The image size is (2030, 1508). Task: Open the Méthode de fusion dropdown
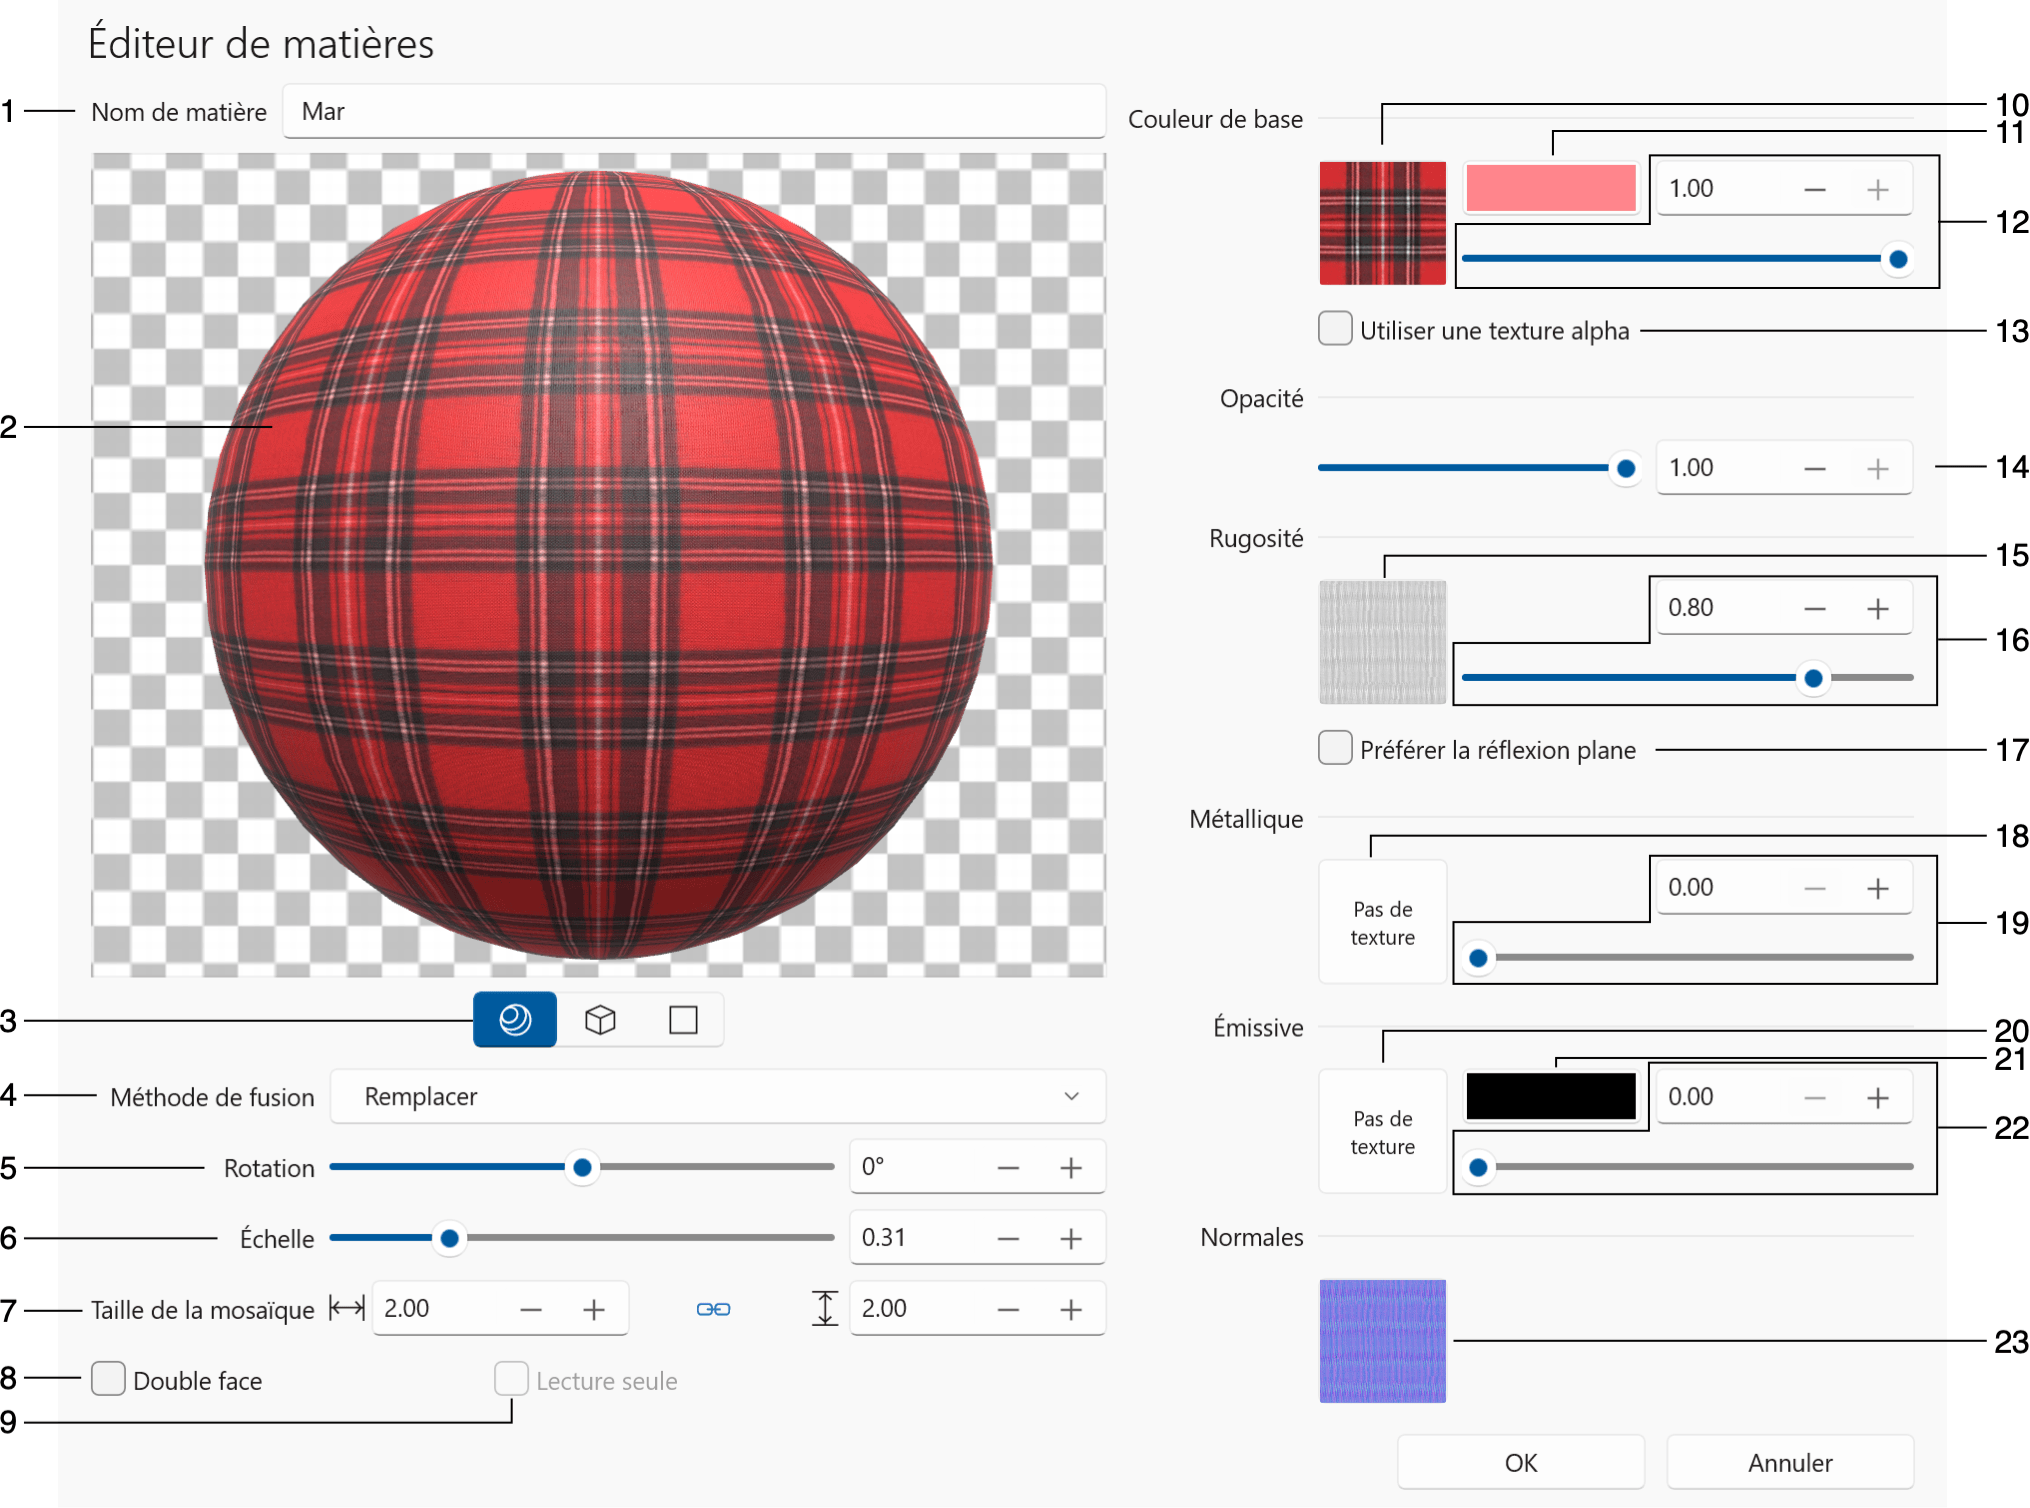click(x=717, y=1097)
